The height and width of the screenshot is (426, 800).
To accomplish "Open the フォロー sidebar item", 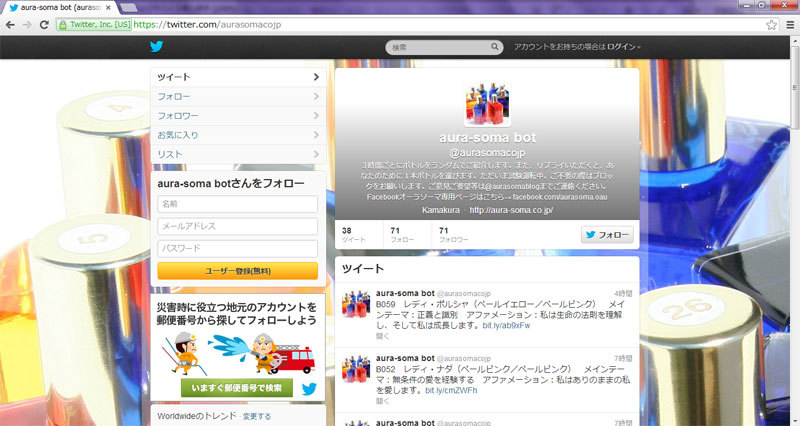I will point(238,96).
